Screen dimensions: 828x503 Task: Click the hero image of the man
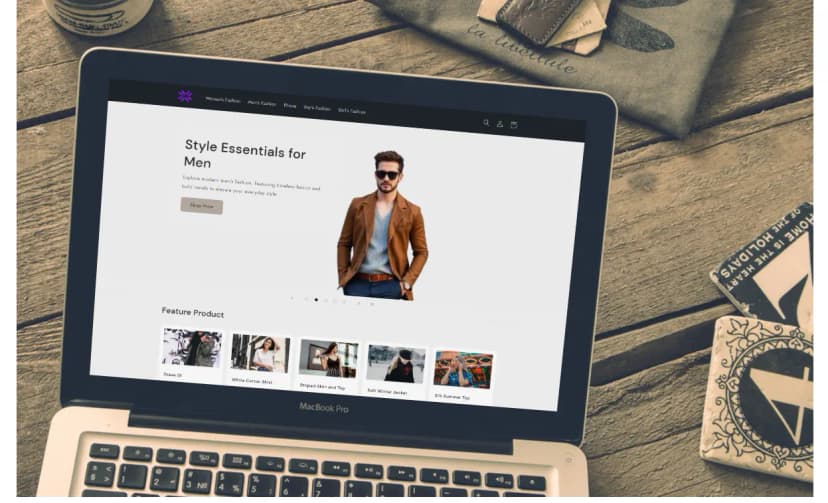[384, 226]
